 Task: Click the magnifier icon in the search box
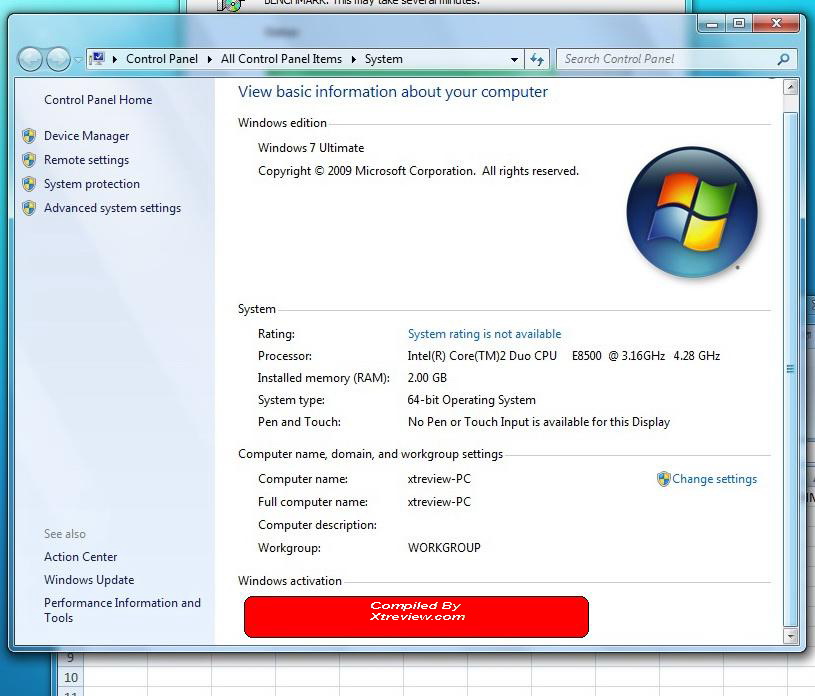783,59
